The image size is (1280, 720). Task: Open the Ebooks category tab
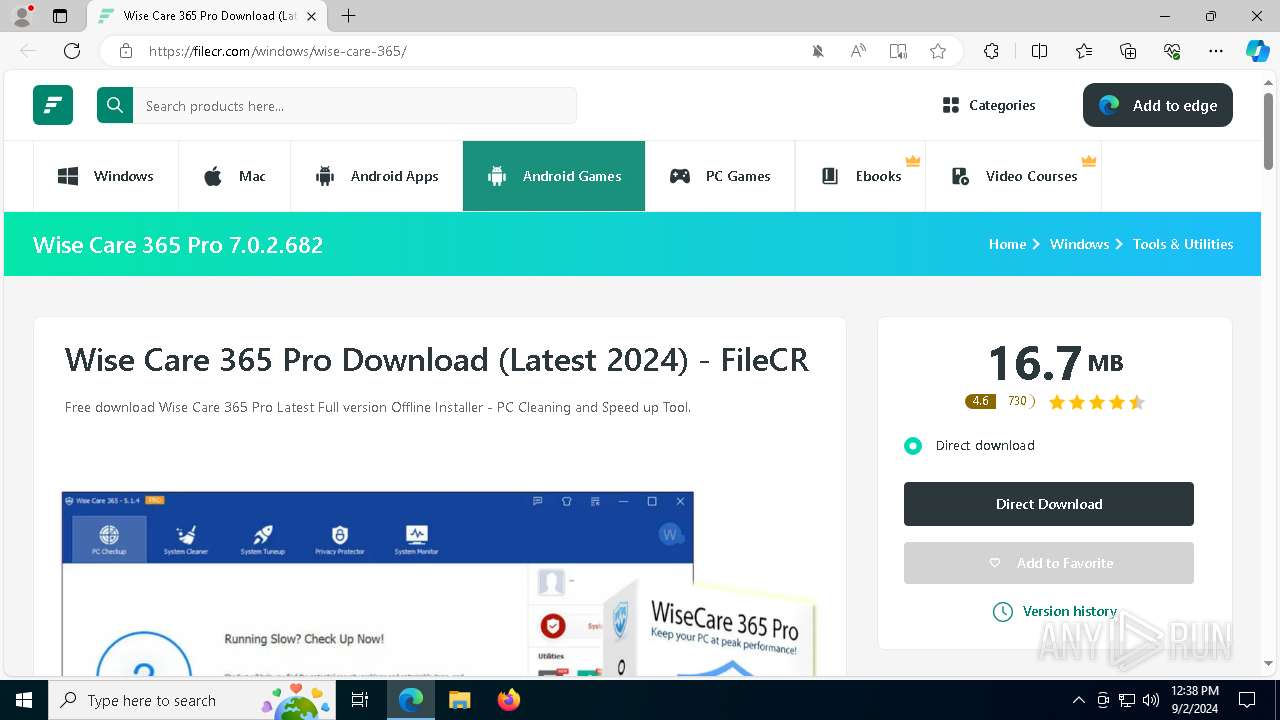[861, 176]
